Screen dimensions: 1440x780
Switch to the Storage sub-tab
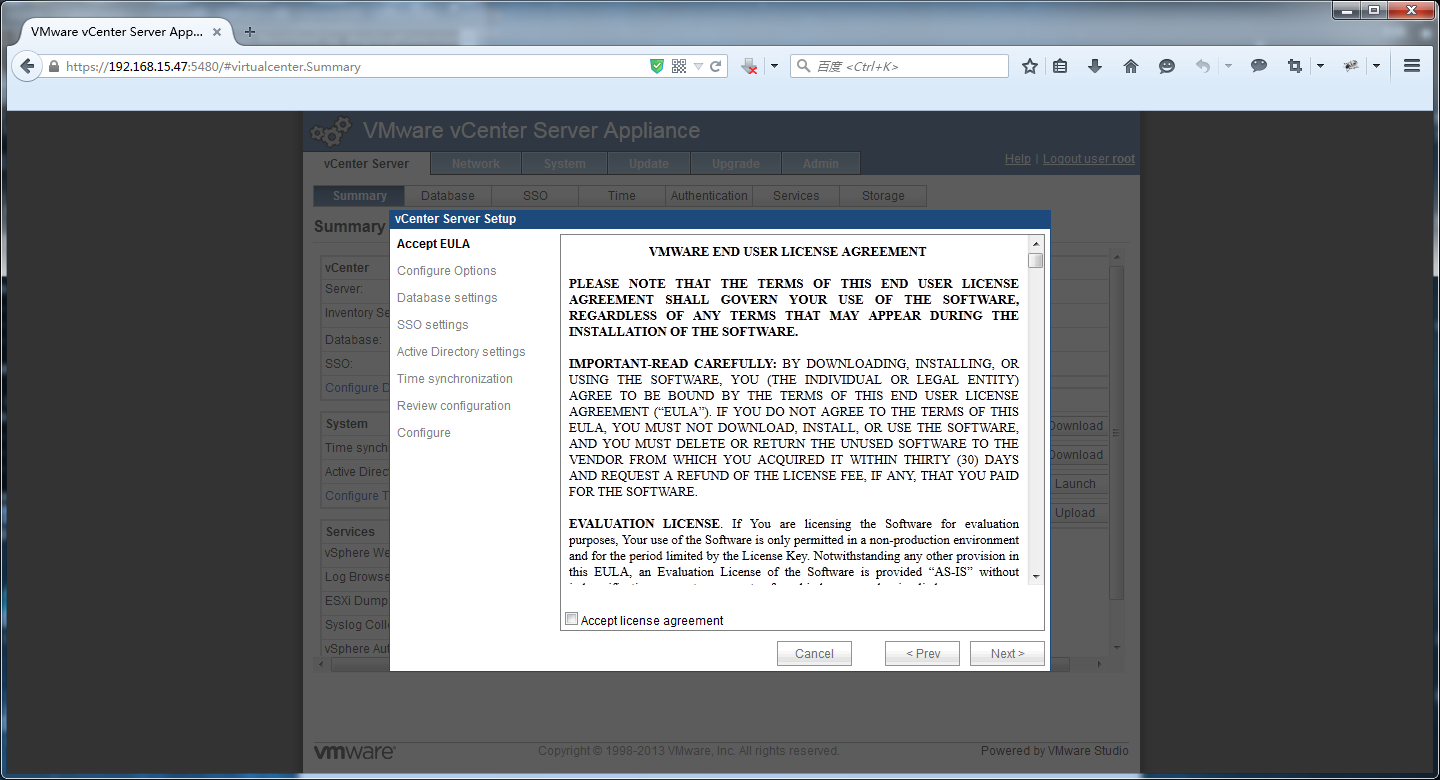click(x=883, y=196)
